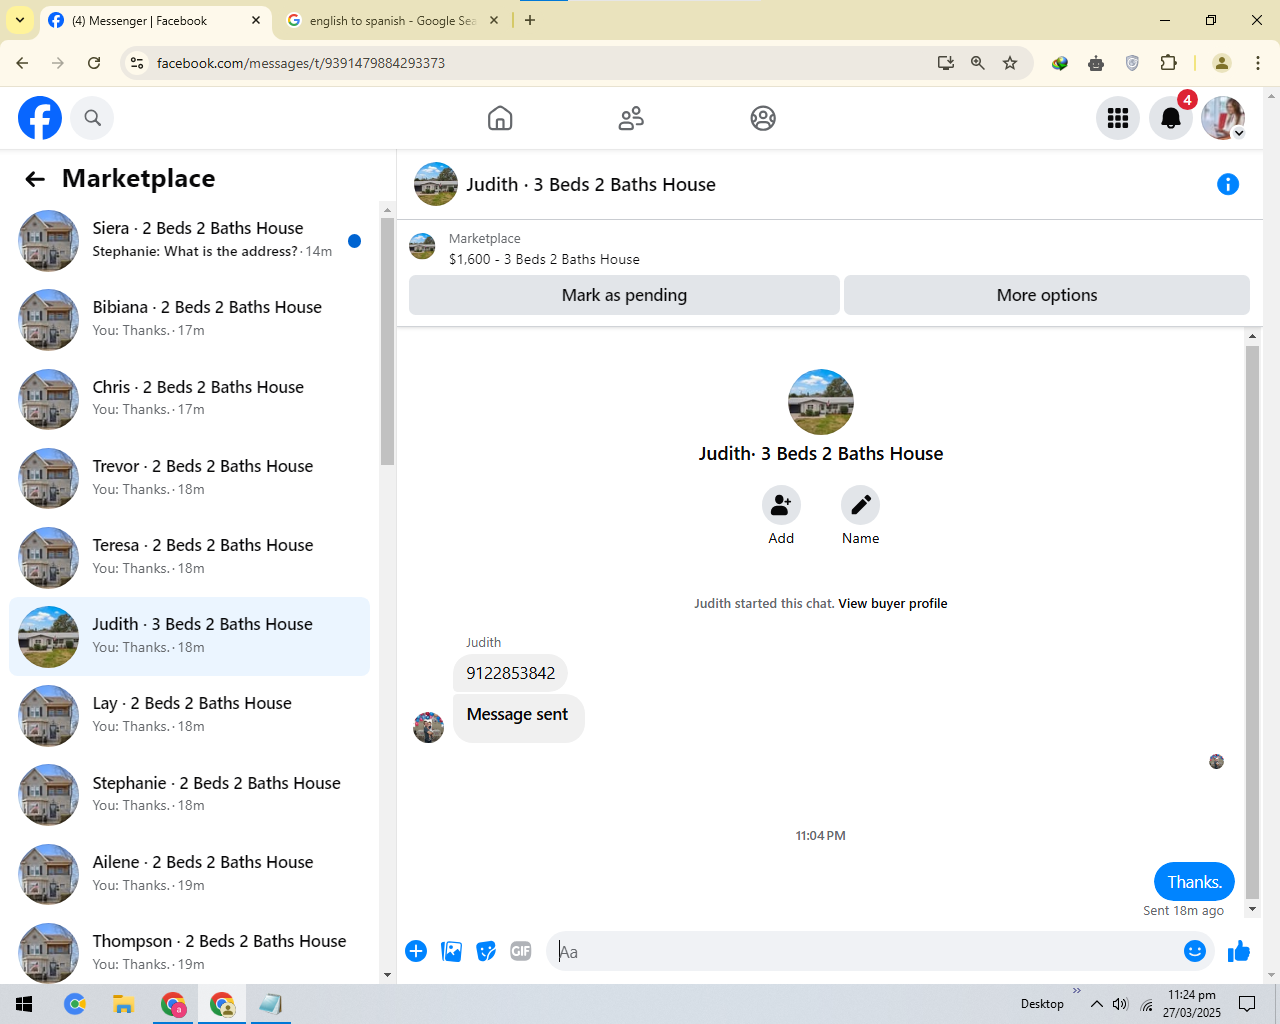Open the Marketplace listing $1,600 header
This screenshot has width=1280, height=1024.
(544, 259)
